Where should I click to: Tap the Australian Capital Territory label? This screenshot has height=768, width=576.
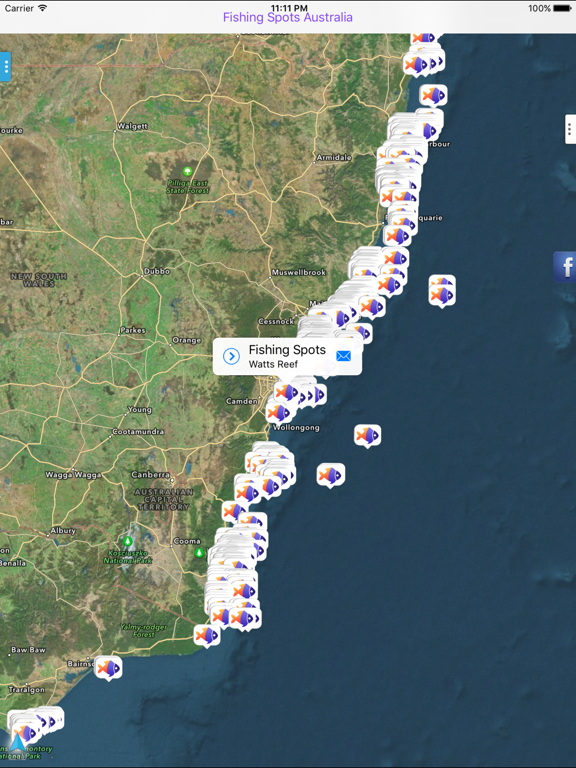[164, 499]
